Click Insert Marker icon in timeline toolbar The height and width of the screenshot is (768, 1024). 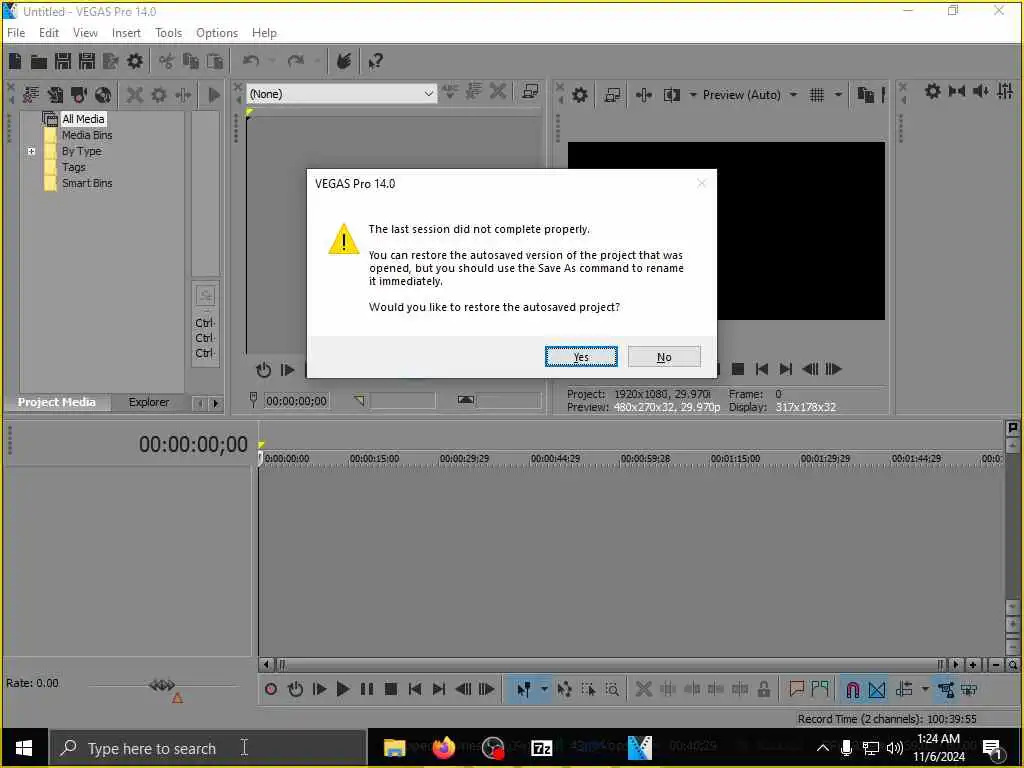(796, 689)
